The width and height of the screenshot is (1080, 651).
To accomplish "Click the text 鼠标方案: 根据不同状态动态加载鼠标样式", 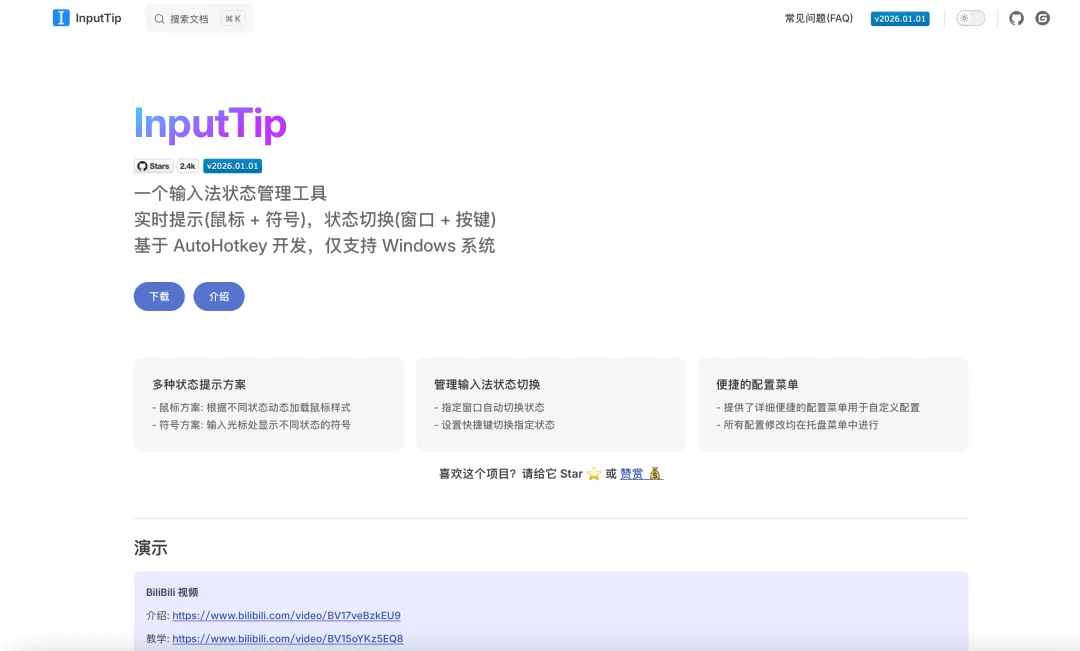I will pos(255,407).
